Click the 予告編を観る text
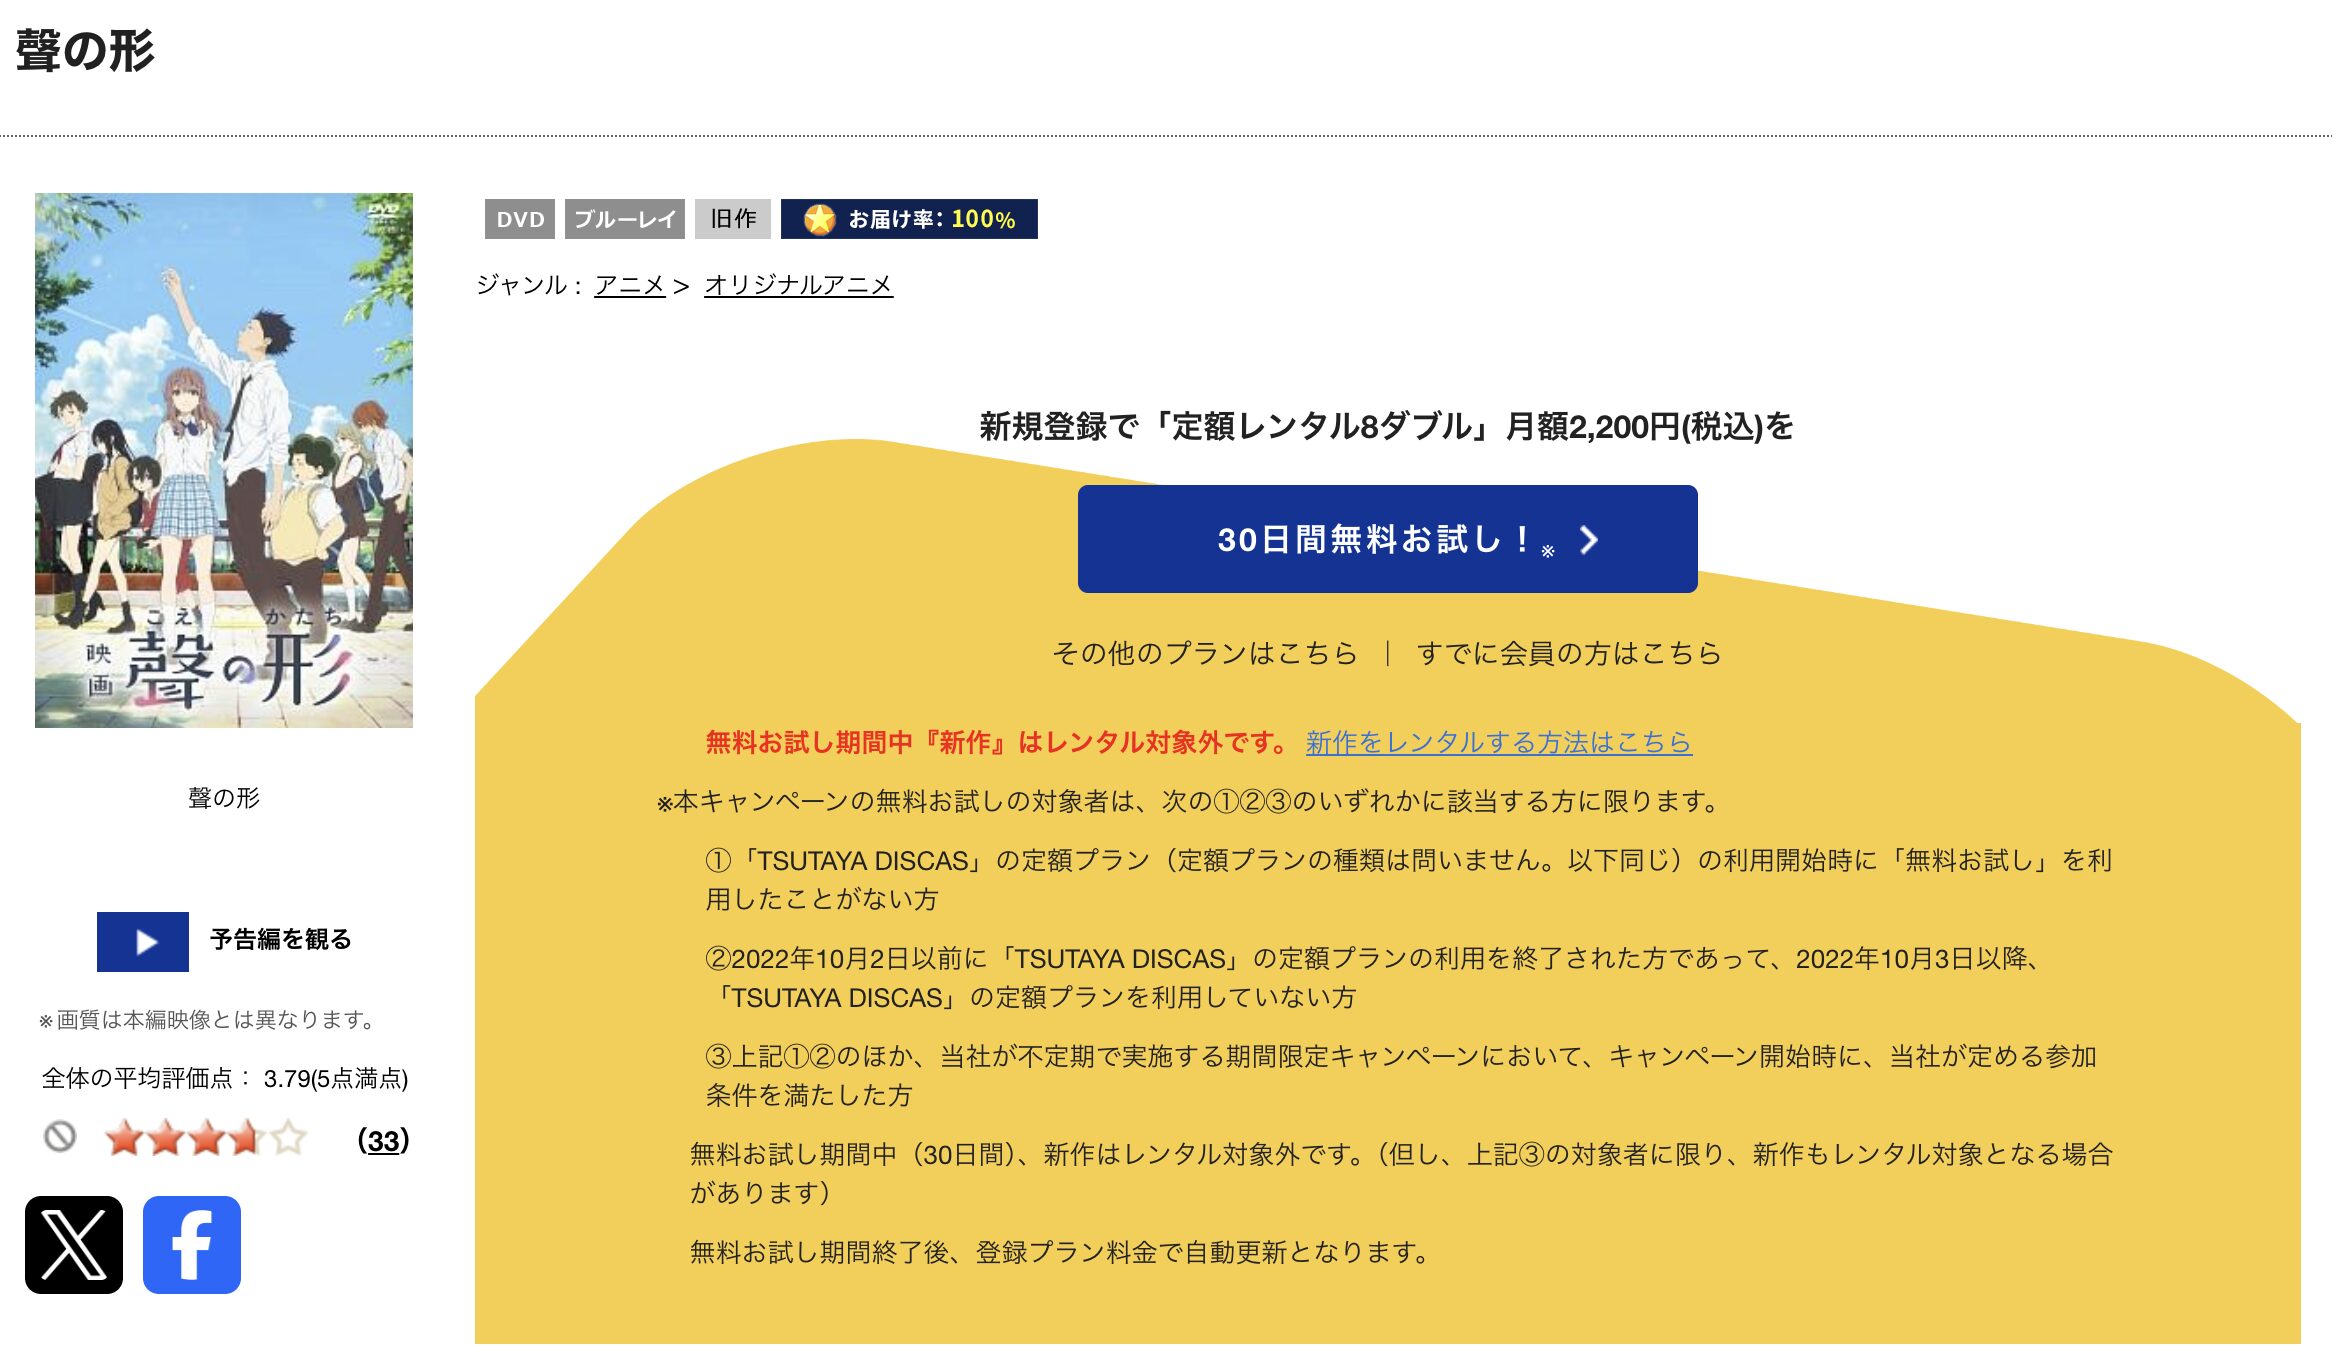 [280, 939]
